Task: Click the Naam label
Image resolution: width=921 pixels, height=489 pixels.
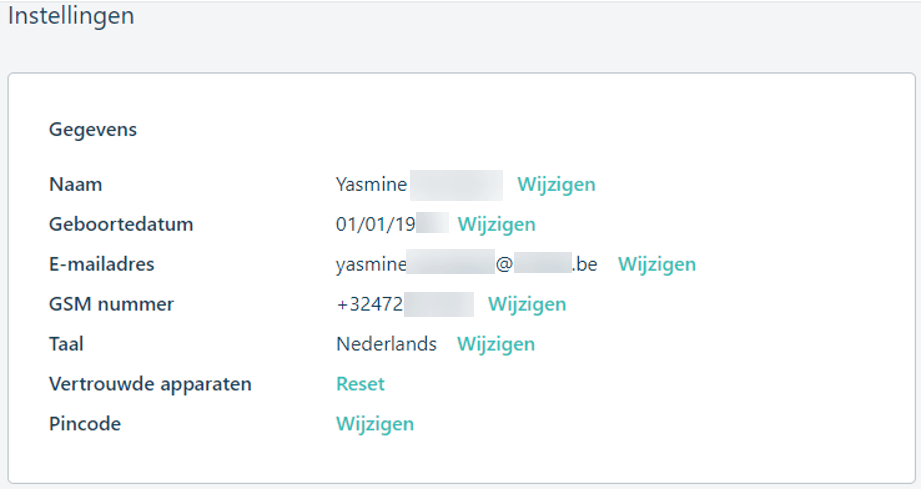Action: point(76,184)
